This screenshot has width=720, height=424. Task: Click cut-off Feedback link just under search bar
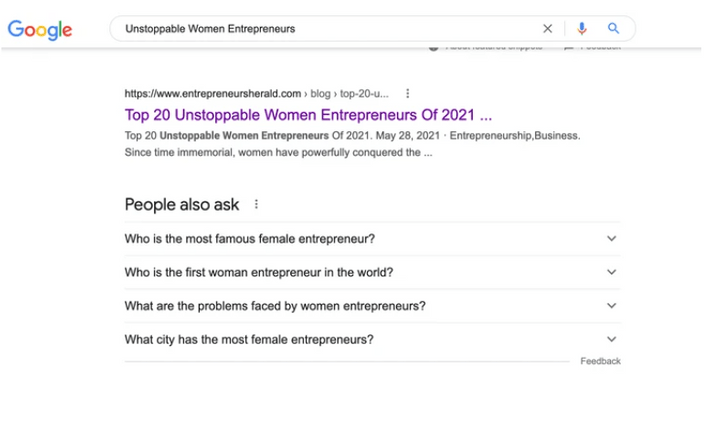(x=598, y=47)
